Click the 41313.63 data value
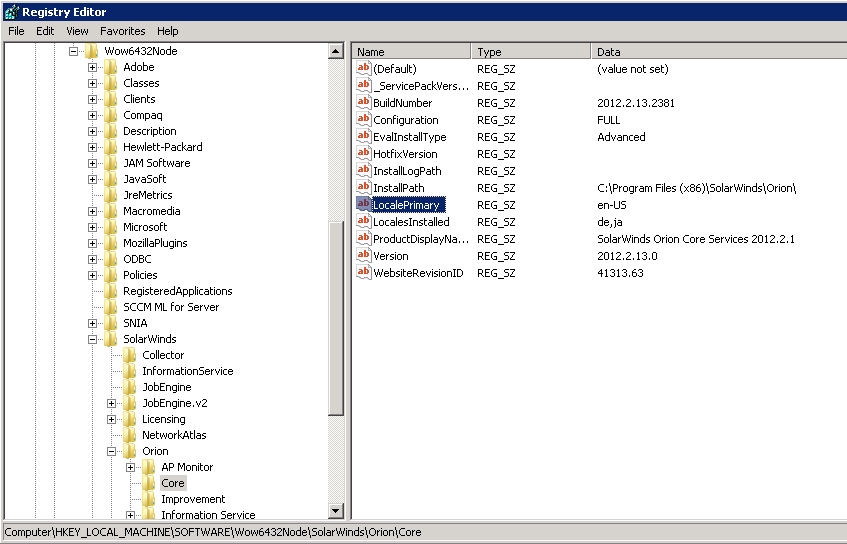Viewport: 847px width, 544px height. [620, 273]
